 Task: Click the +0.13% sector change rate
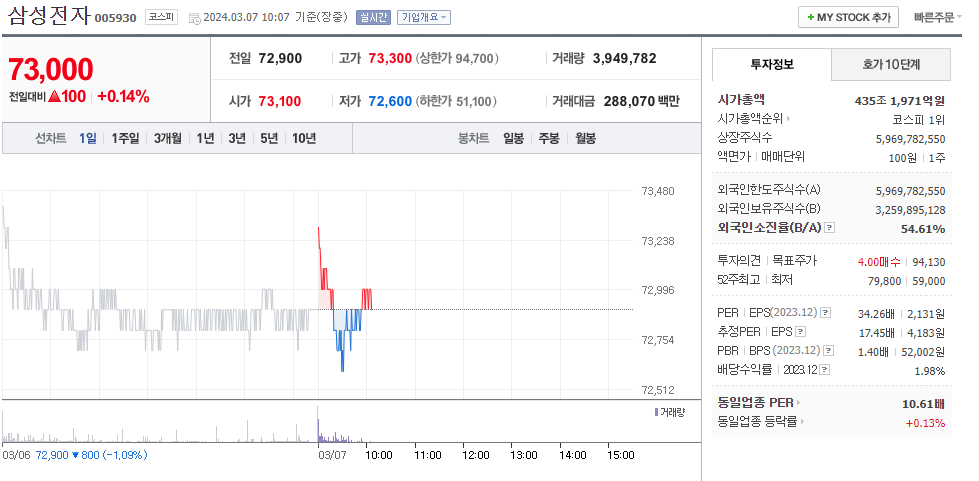coord(925,424)
